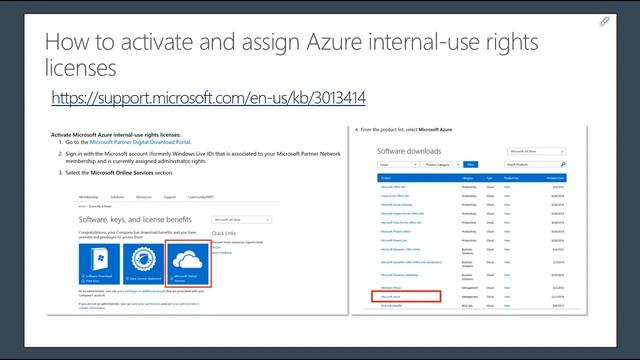Image resolution: width=640 pixels, height=360 pixels.
Task: Expand the Cloud filter dropdown
Action: click(398, 164)
